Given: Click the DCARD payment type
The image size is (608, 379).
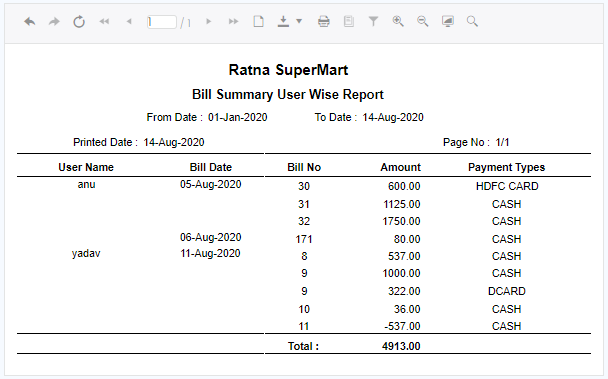Looking at the screenshot, I should 507,291.
